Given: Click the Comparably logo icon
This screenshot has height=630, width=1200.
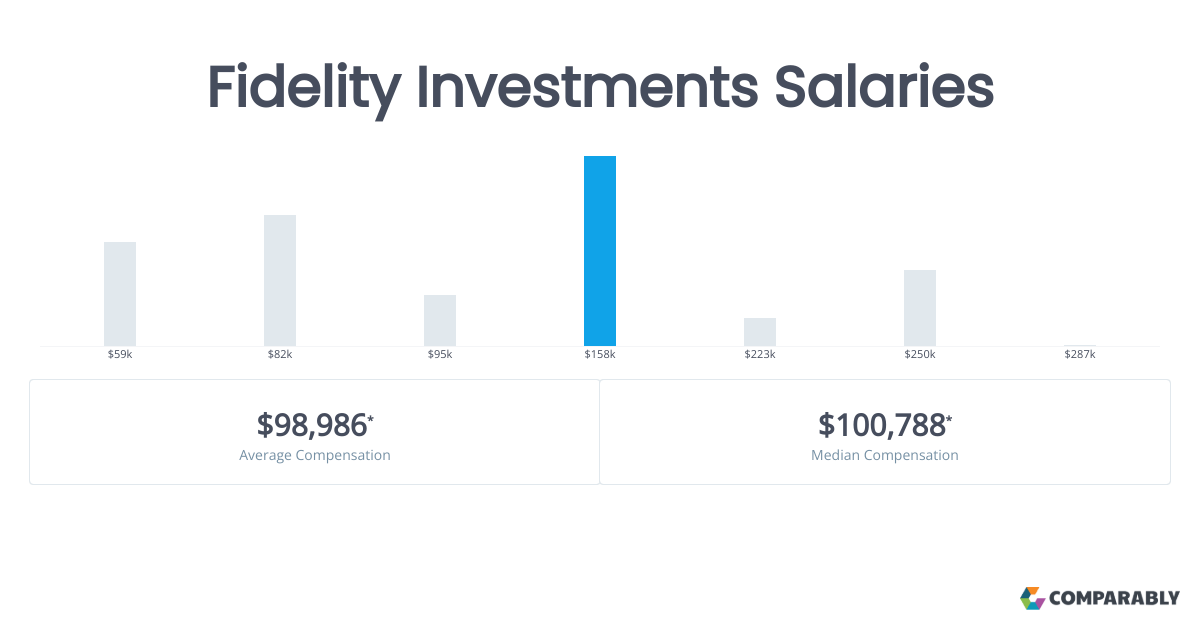Looking at the screenshot, I should pos(1032,598).
